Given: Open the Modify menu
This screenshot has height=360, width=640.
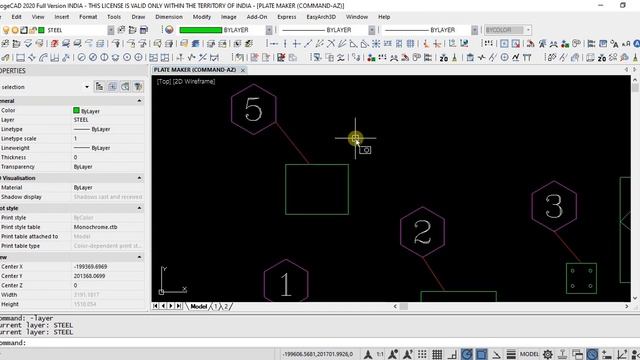Looking at the screenshot, I should 202,17.
